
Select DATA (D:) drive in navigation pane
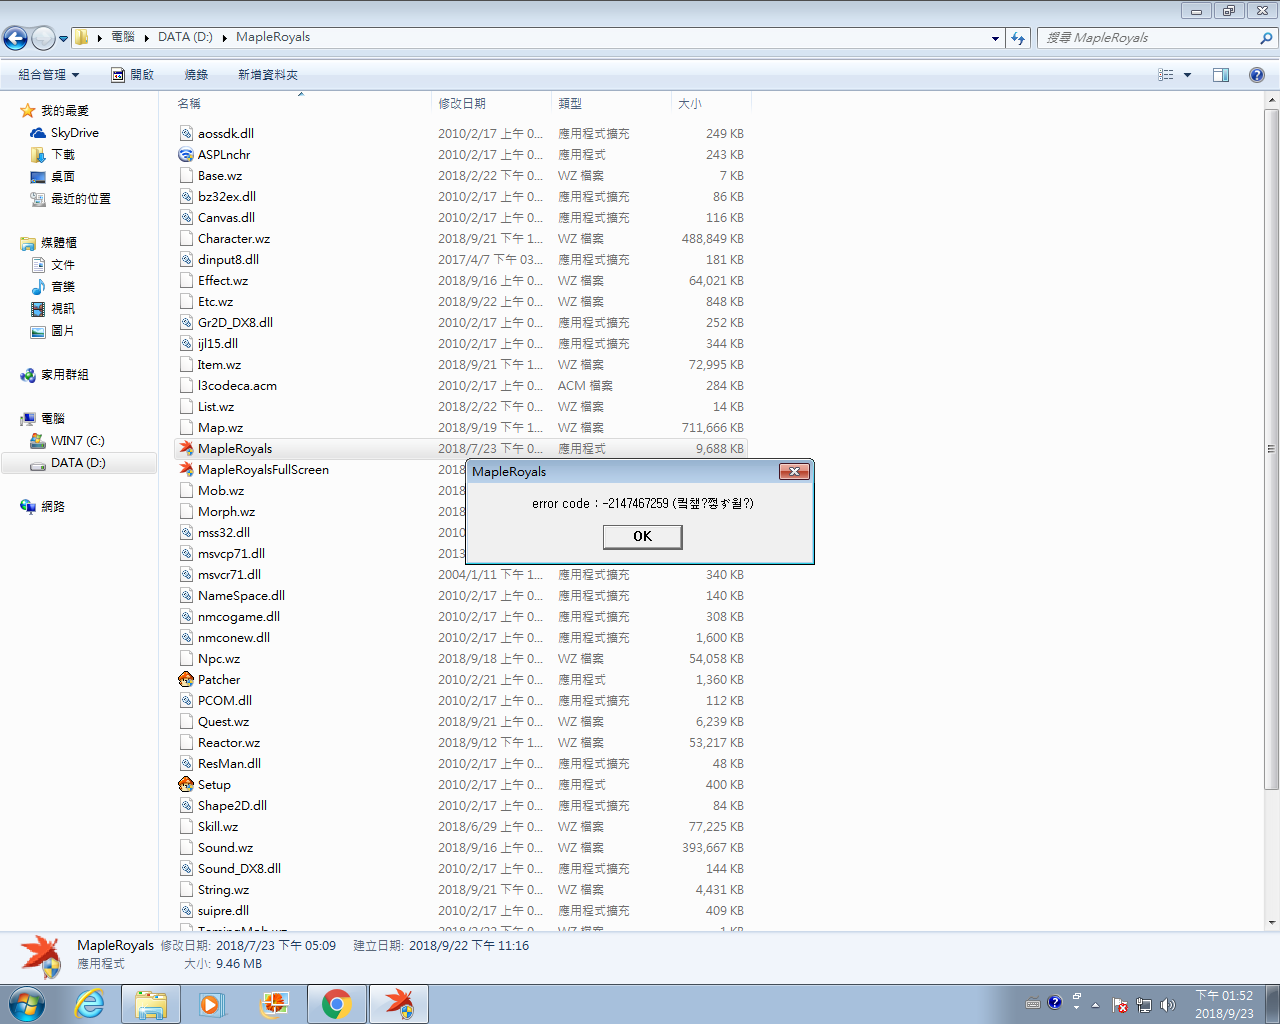(78, 463)
